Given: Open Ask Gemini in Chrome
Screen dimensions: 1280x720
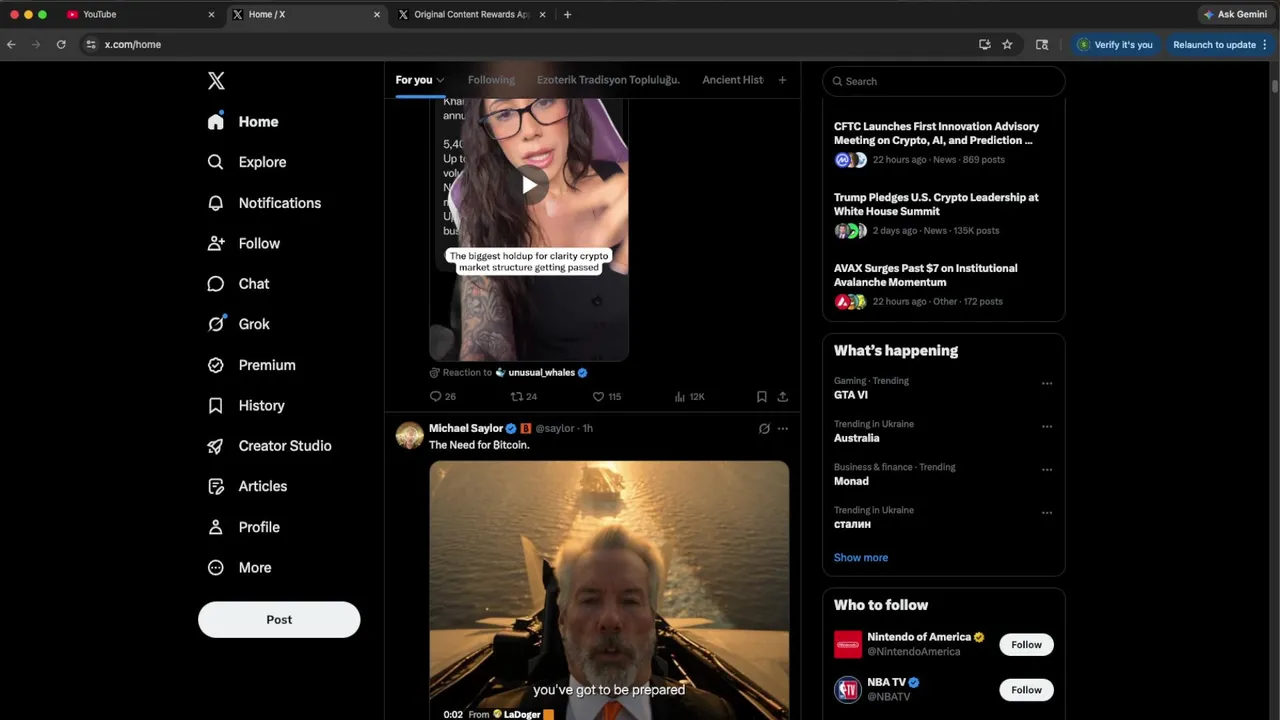Looking at the screenshot, I should pyautogui.click(x=1235, y=15).
